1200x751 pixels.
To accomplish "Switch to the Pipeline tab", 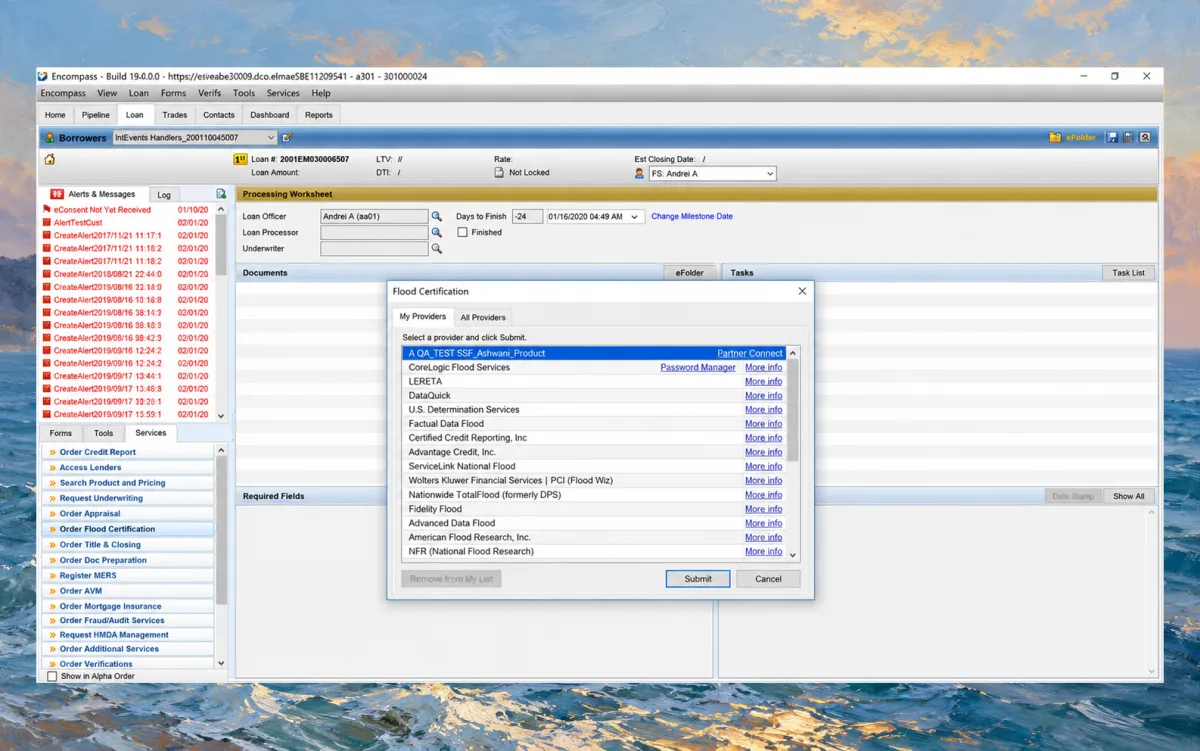I will (x=96, y=115).
